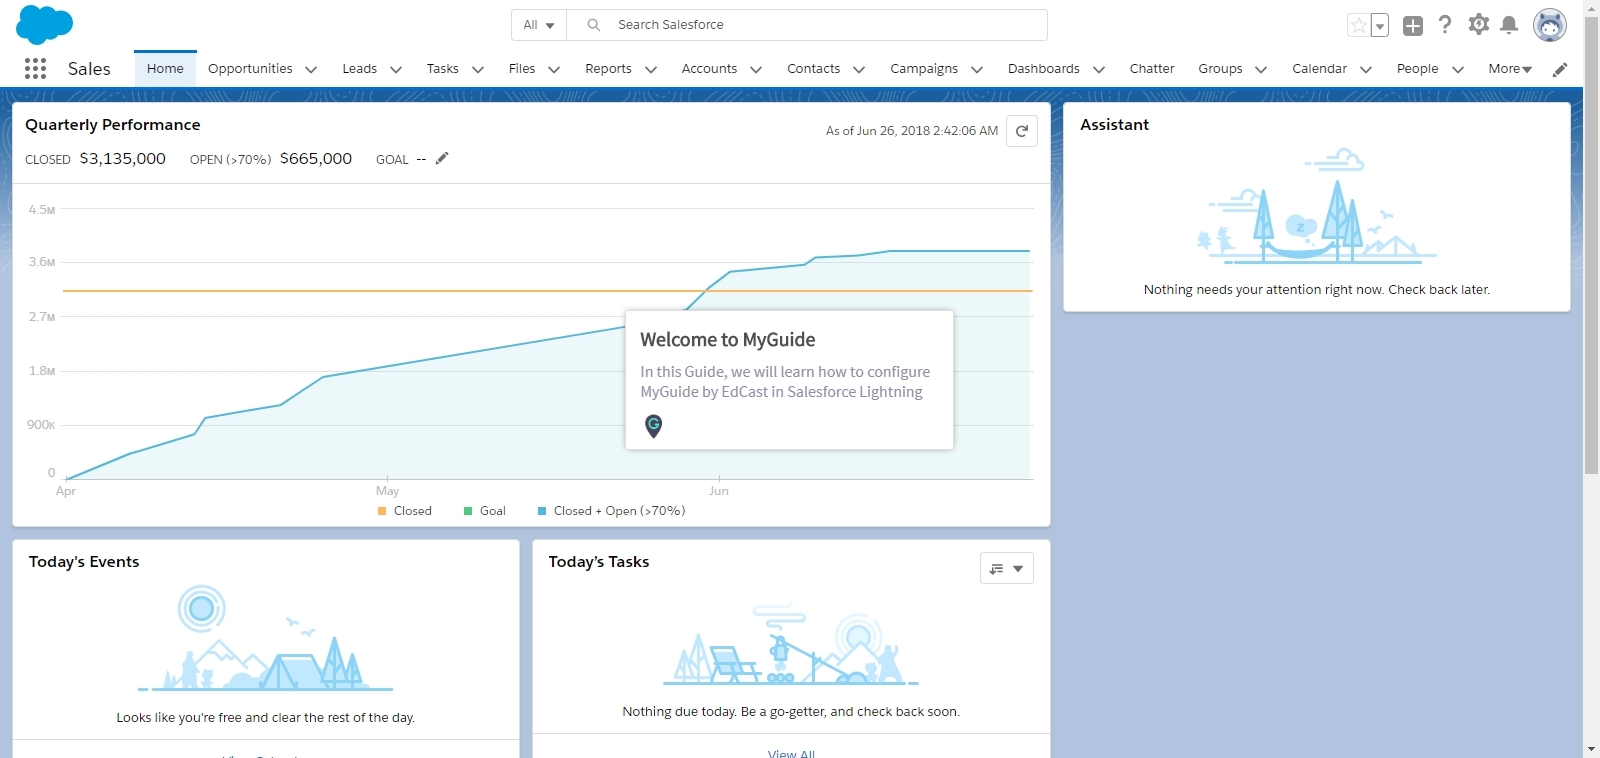Click the Sales app name label
1600x758 pixels.
click(x=89, y=69)
